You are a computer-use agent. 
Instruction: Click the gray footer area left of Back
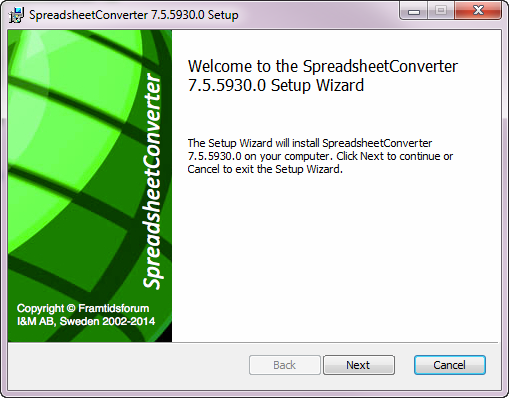click(x=128, y=365)
